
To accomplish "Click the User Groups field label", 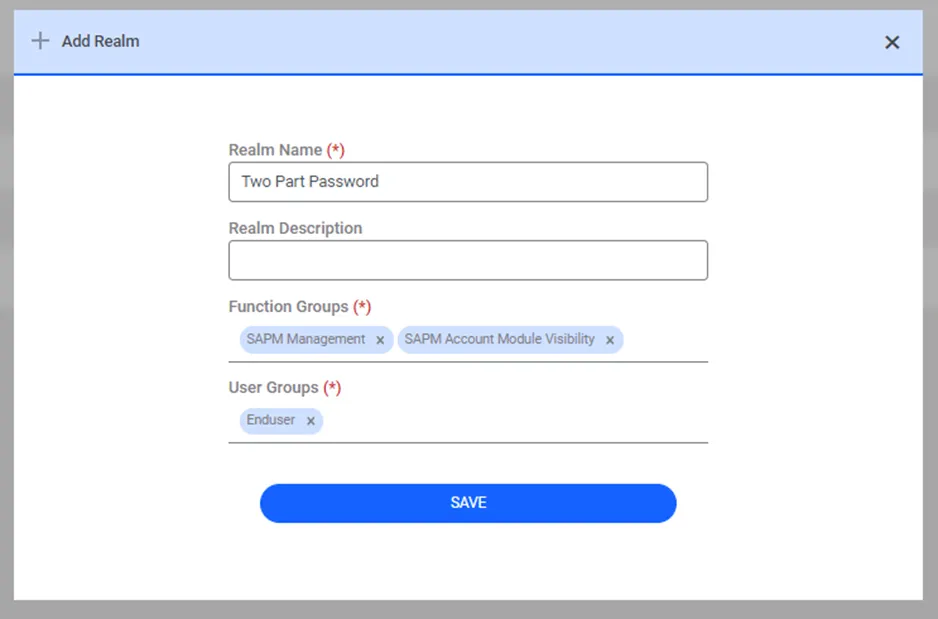I will (273, 387).
